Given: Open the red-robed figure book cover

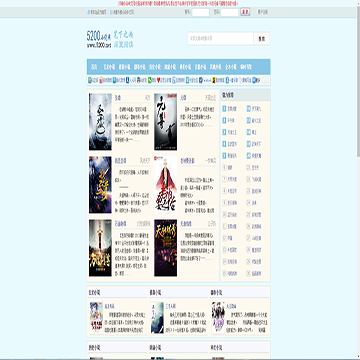Looking at the screenshot, I should (166, 185).
